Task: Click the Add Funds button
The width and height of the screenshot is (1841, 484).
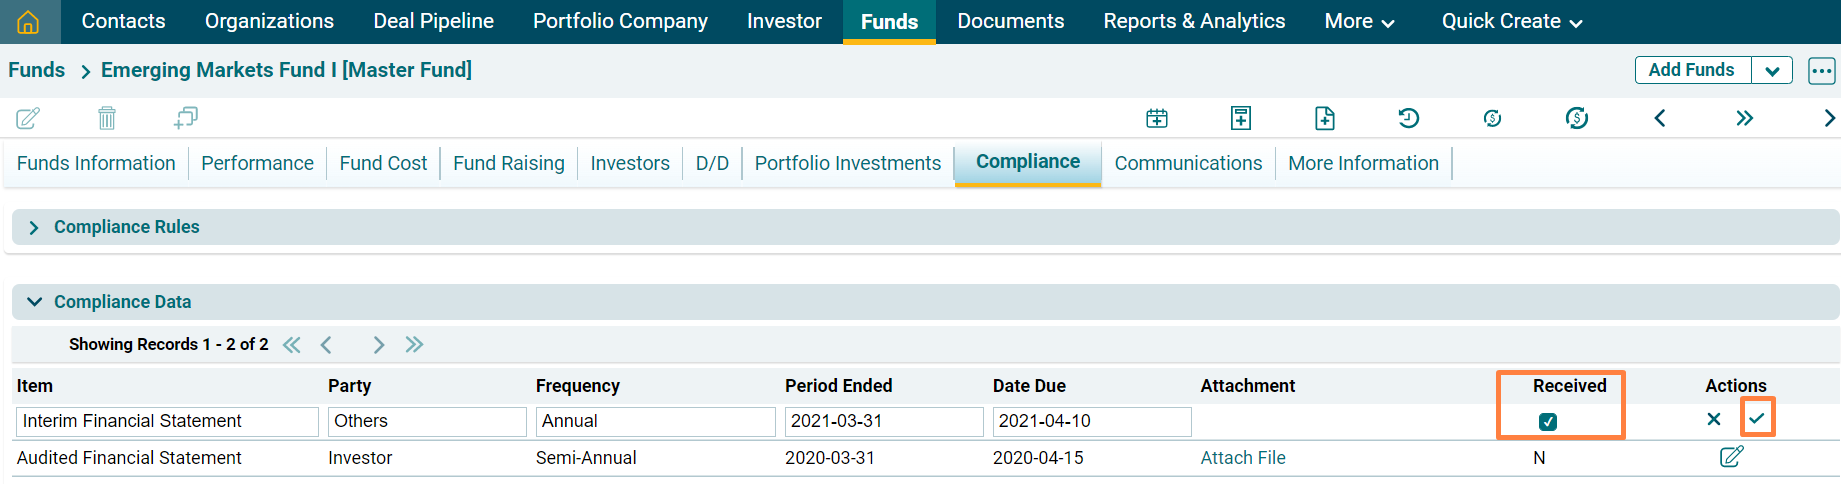Action: point(1691,70)
